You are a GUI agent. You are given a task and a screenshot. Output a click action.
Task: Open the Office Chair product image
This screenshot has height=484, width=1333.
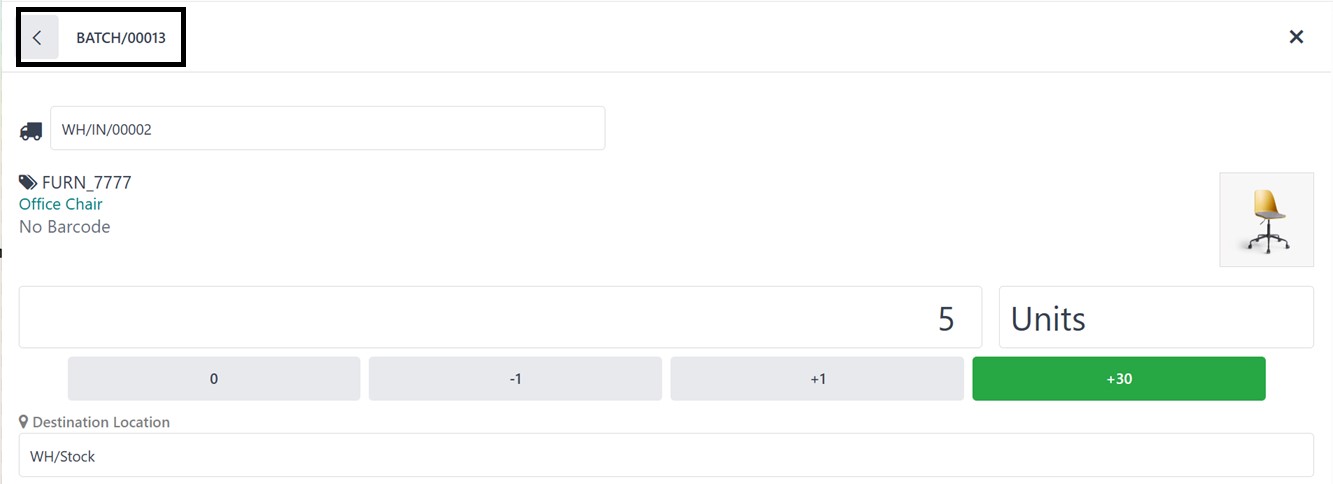click(x=1266, y=220)
